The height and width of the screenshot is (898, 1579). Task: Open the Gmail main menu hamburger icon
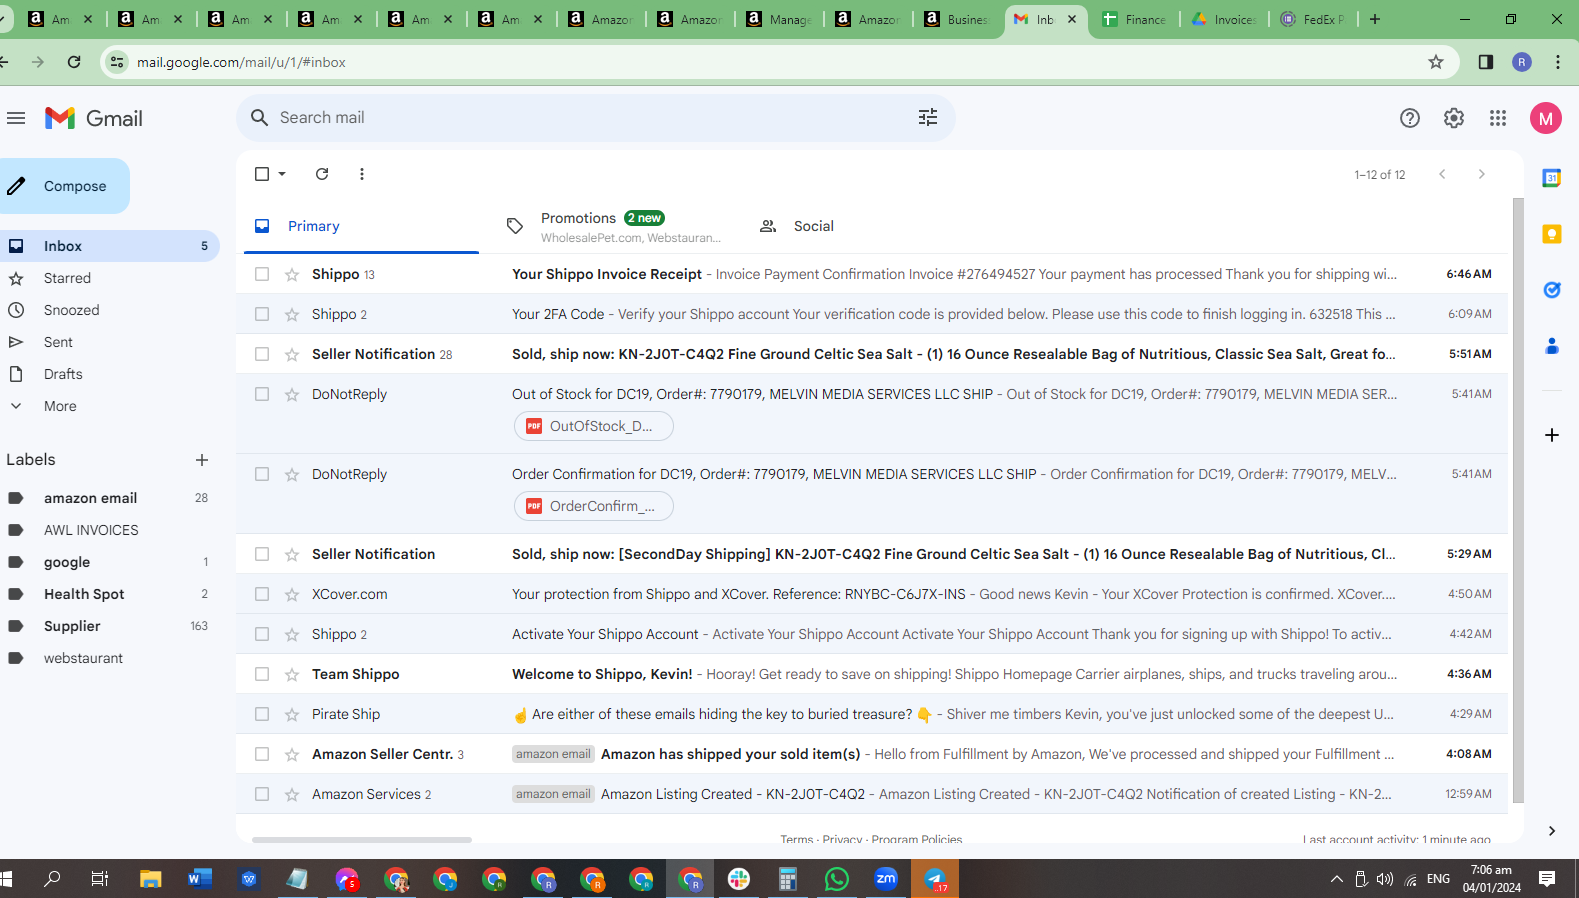coord(16,118)
